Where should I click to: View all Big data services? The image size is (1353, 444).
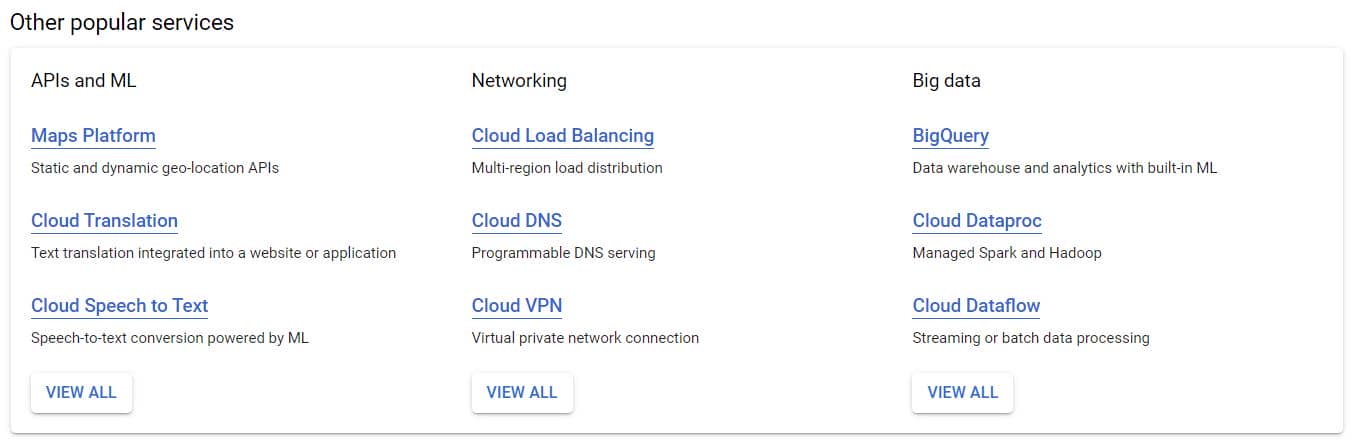point(962,392)
